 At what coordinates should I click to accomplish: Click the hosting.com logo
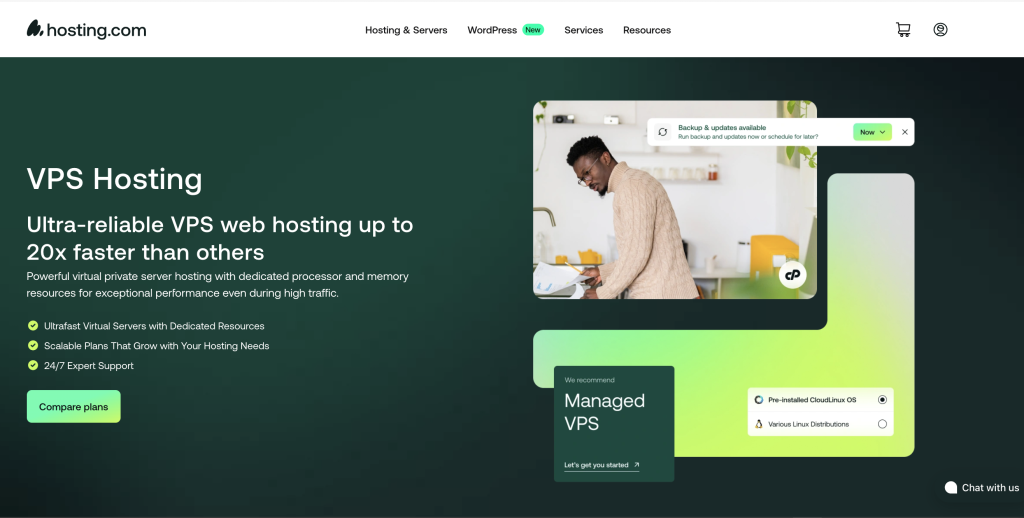(x=86, y=29)
